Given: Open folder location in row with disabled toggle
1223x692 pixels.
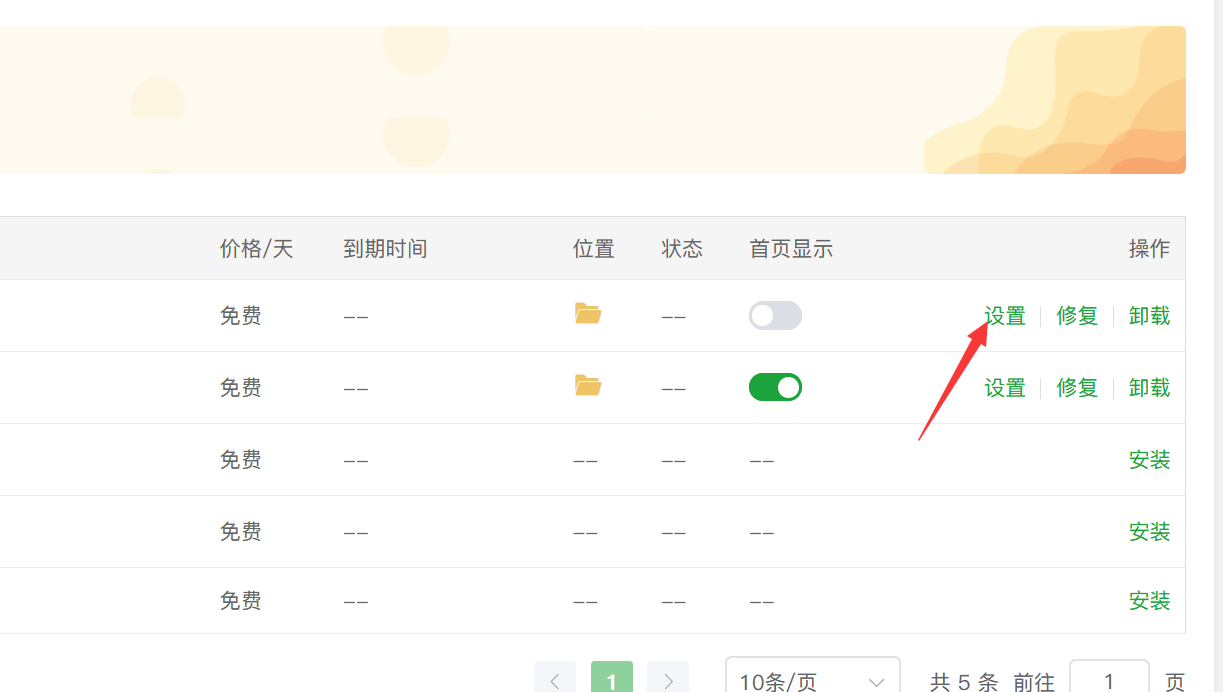Looking at the screenshot, I should (588, 314).
